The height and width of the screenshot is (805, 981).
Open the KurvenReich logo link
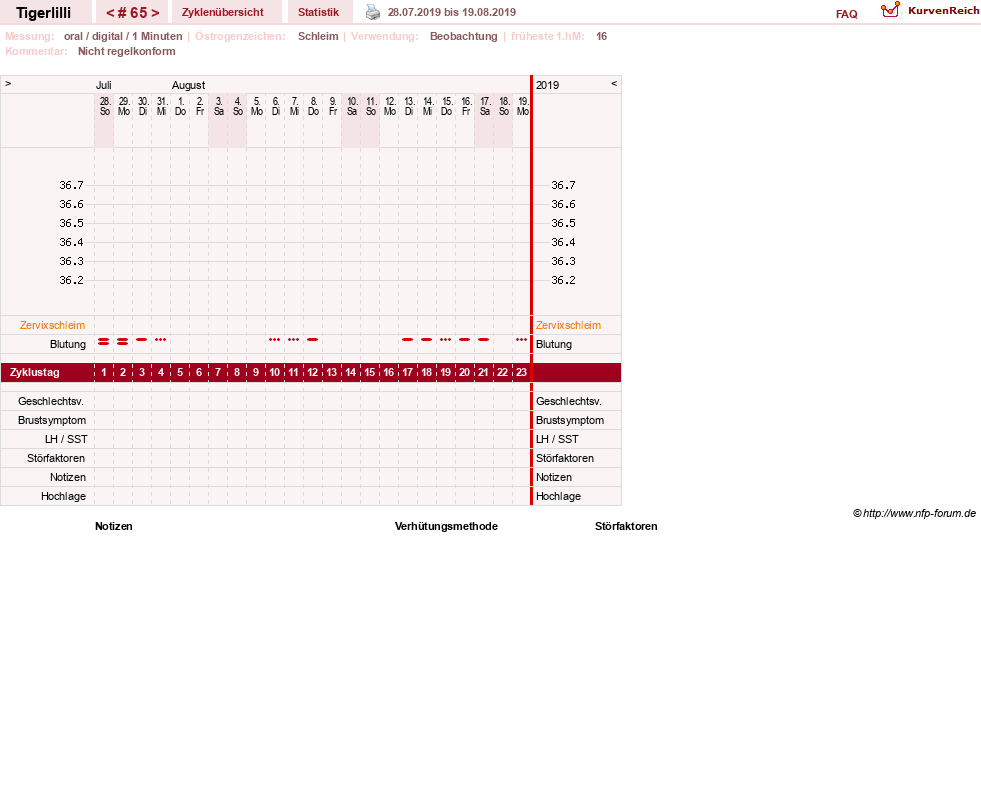[x=930, y=11]
